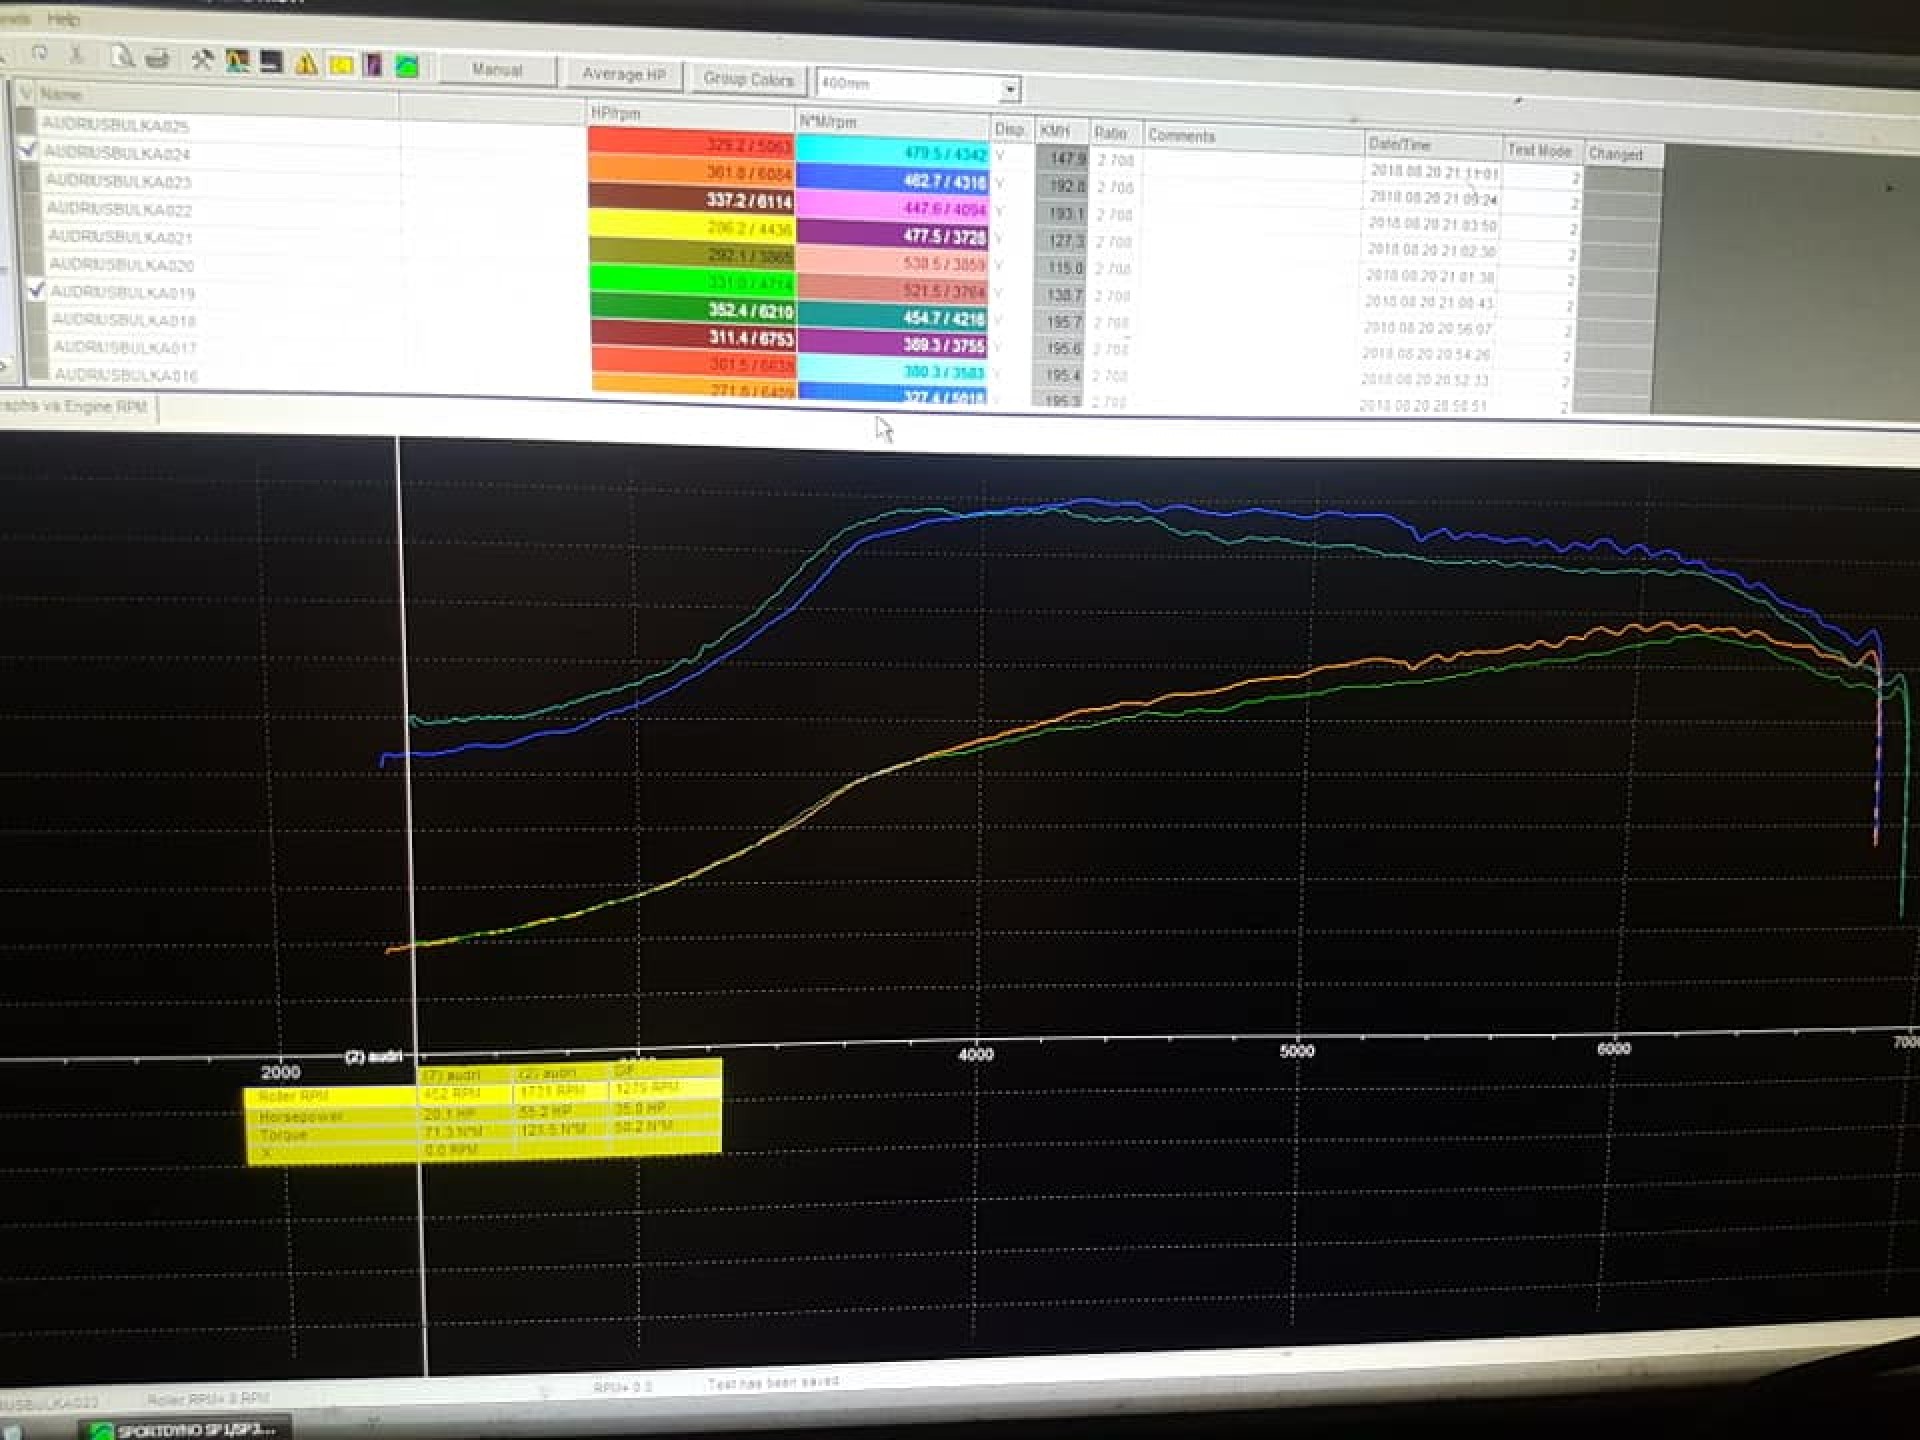Click the bright green HP color swatch
Viewport: 1920px width, 1440px height.
pyautogui.click(x=690, y=281)
